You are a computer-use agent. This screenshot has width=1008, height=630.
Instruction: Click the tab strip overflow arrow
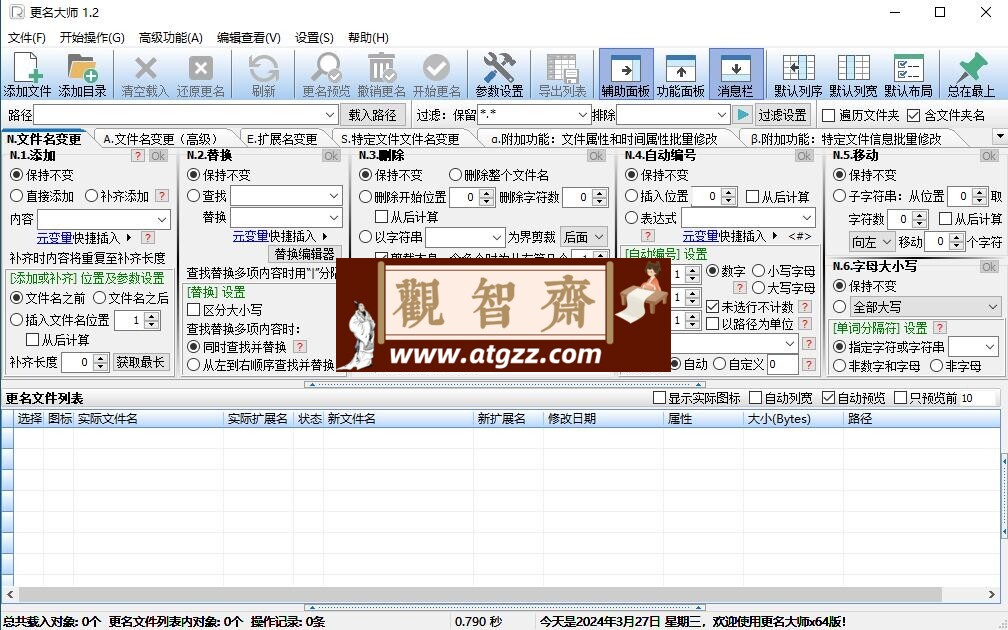[x=999, y=136]
